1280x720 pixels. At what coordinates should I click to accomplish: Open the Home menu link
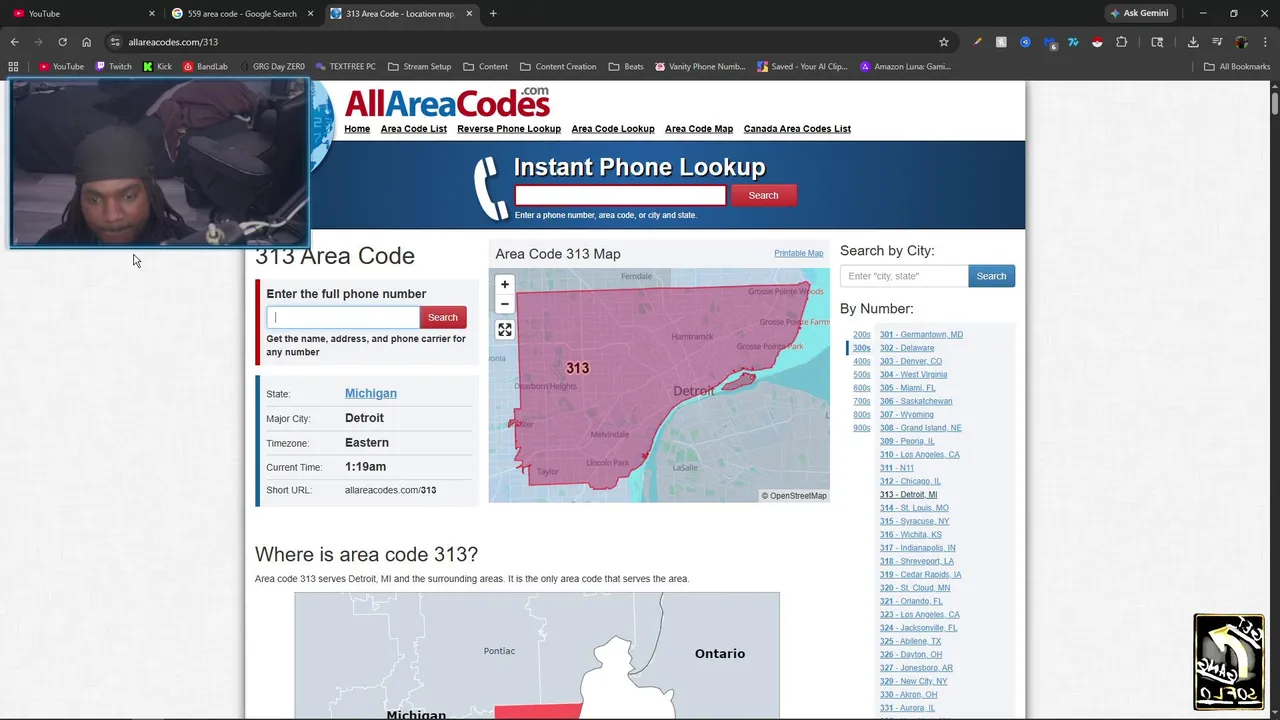click(x=357, y=129)
